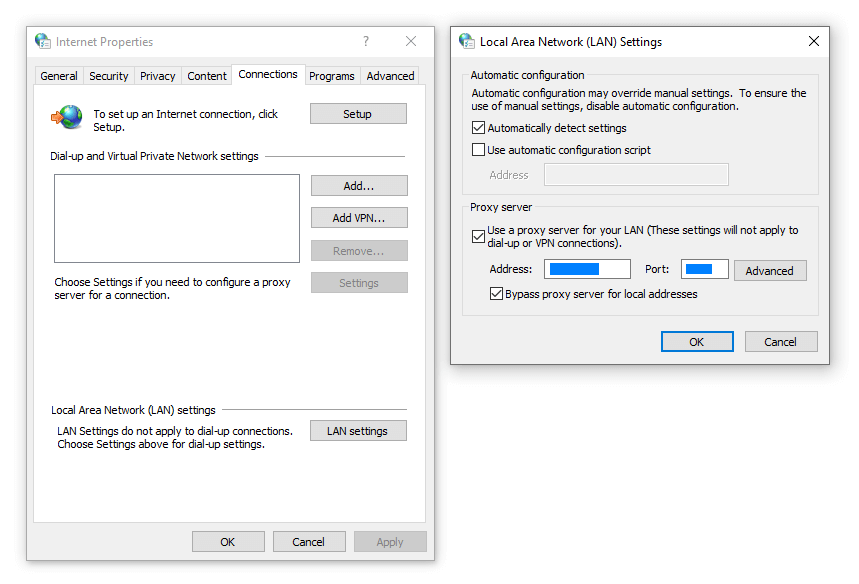Switch to the Security tab

pyautogui.click(x=108, y=76)
